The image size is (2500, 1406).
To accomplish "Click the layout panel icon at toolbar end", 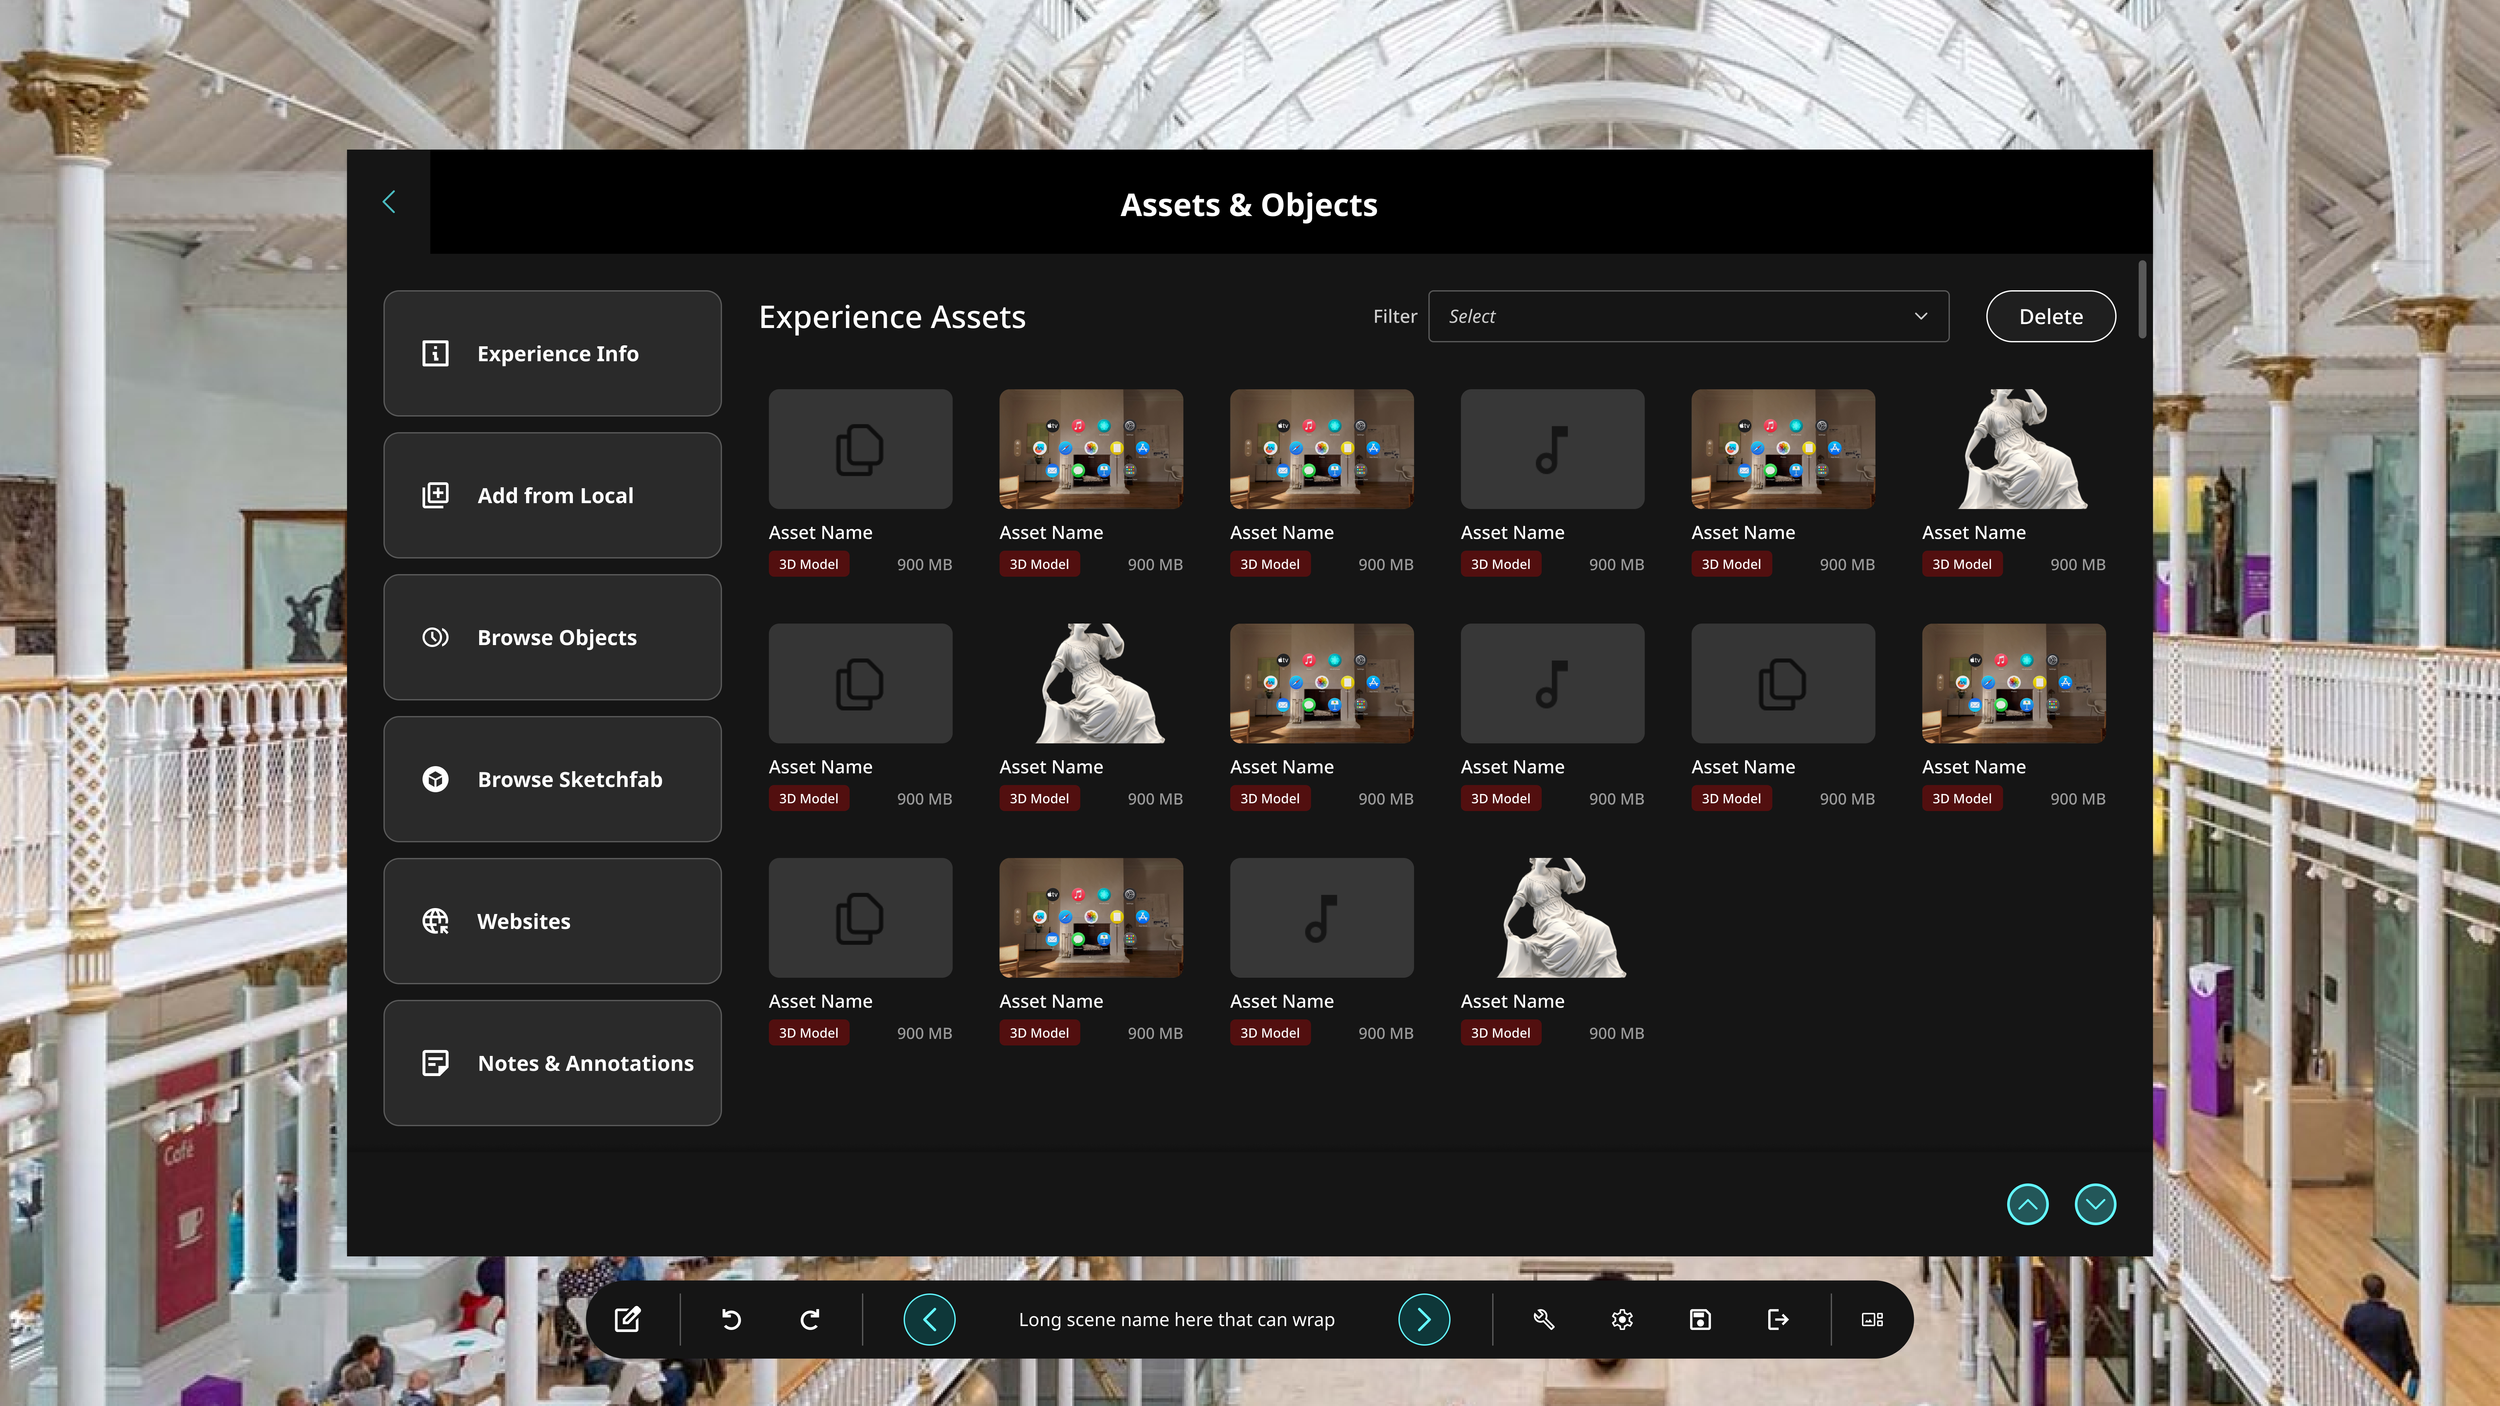I will [1872, 1319].
